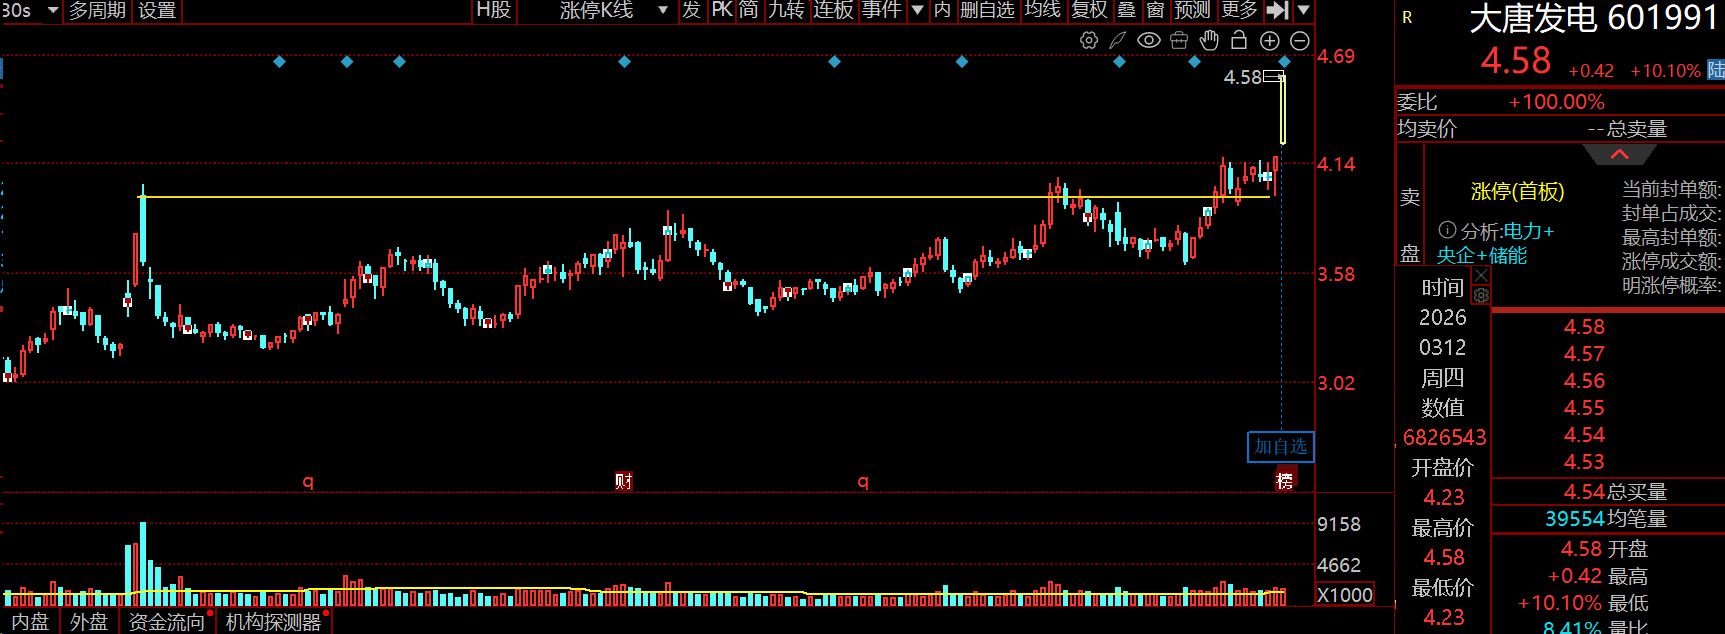Toggle the eye visibility icon on chart
The image size is (1725, 634).
[1149, 40]
